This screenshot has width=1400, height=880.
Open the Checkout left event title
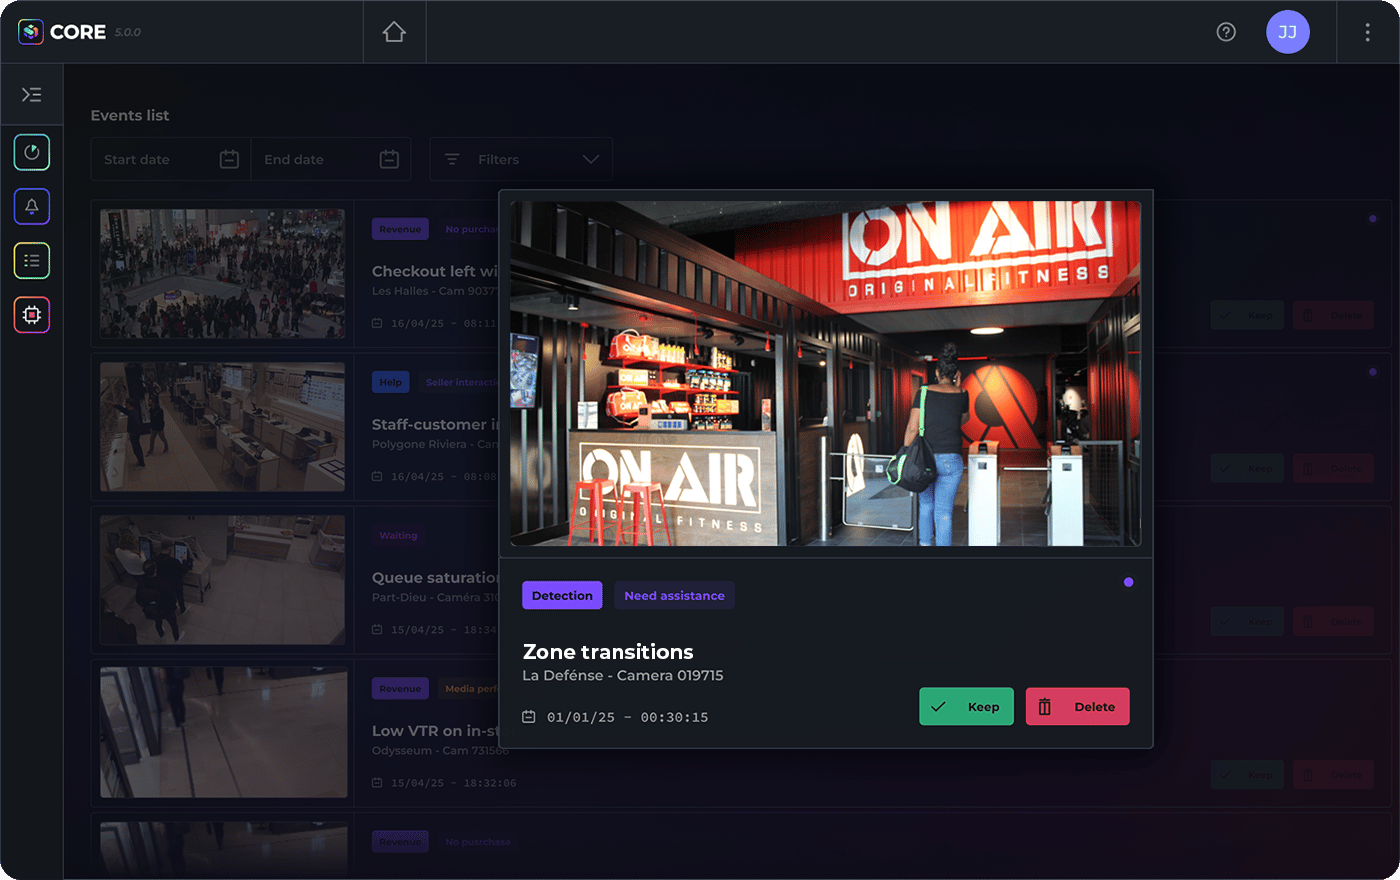click(435, 271)
